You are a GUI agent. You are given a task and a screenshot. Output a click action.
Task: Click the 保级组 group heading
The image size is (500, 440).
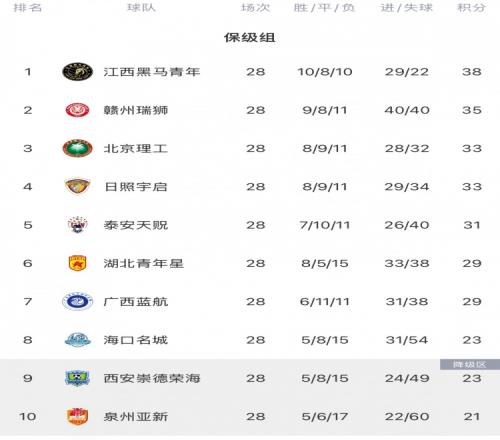249,37
